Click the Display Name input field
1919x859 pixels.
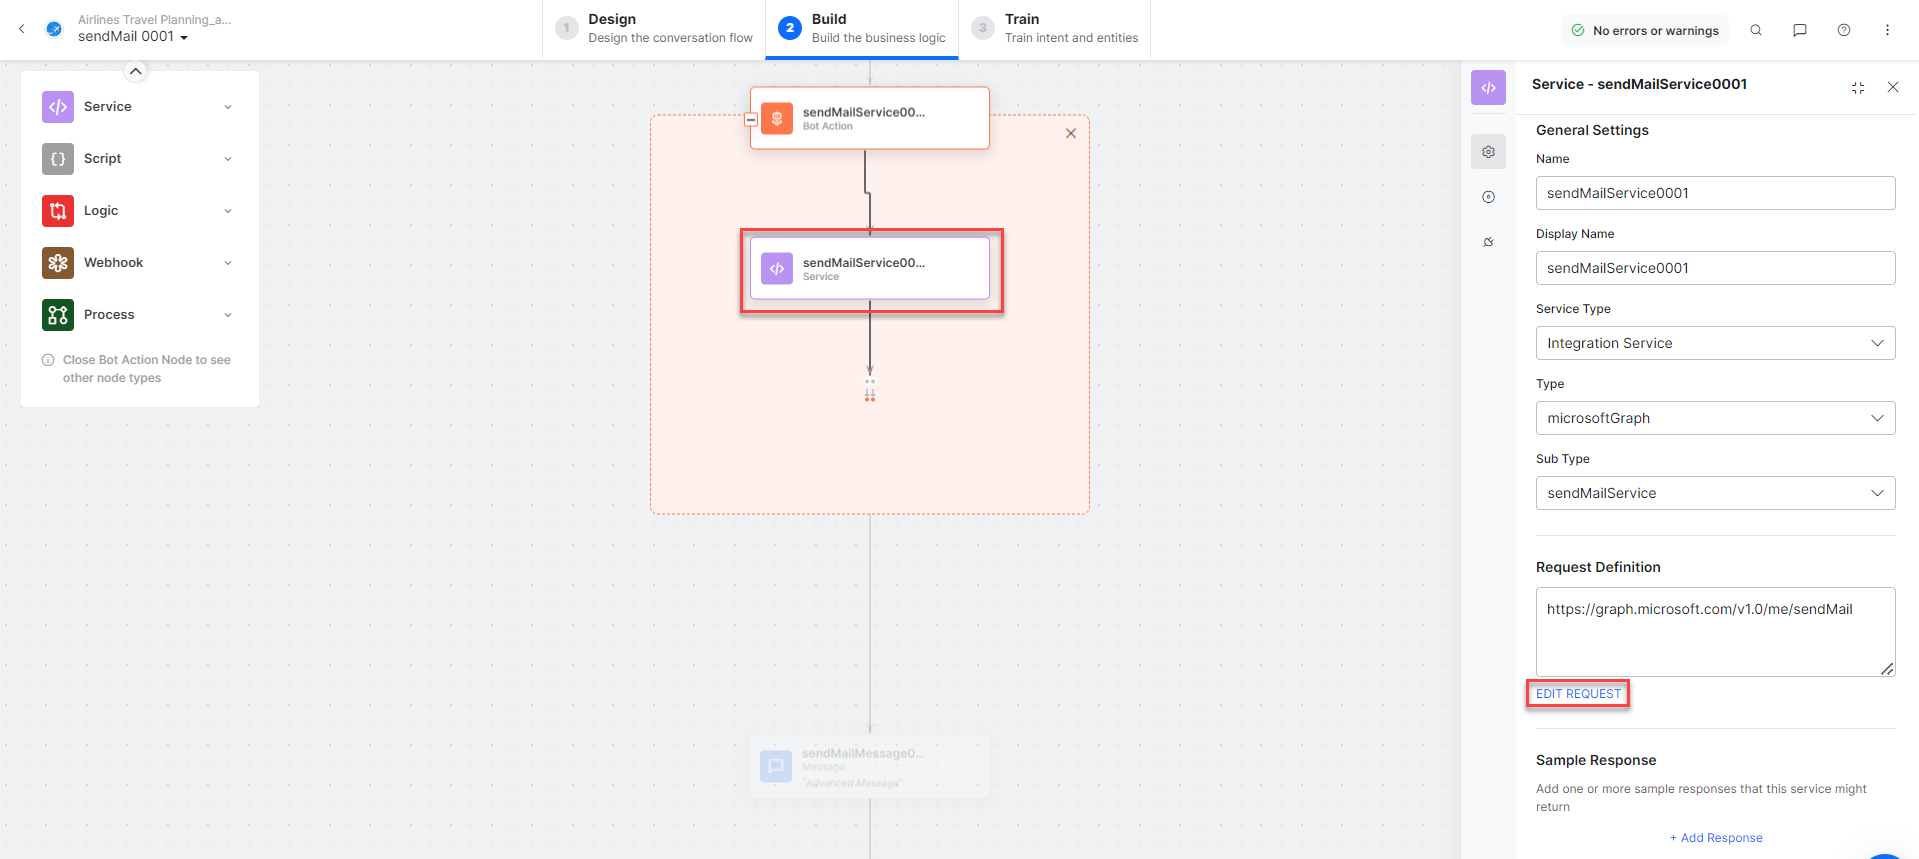pyautogui.click(x=1715, y=268)
